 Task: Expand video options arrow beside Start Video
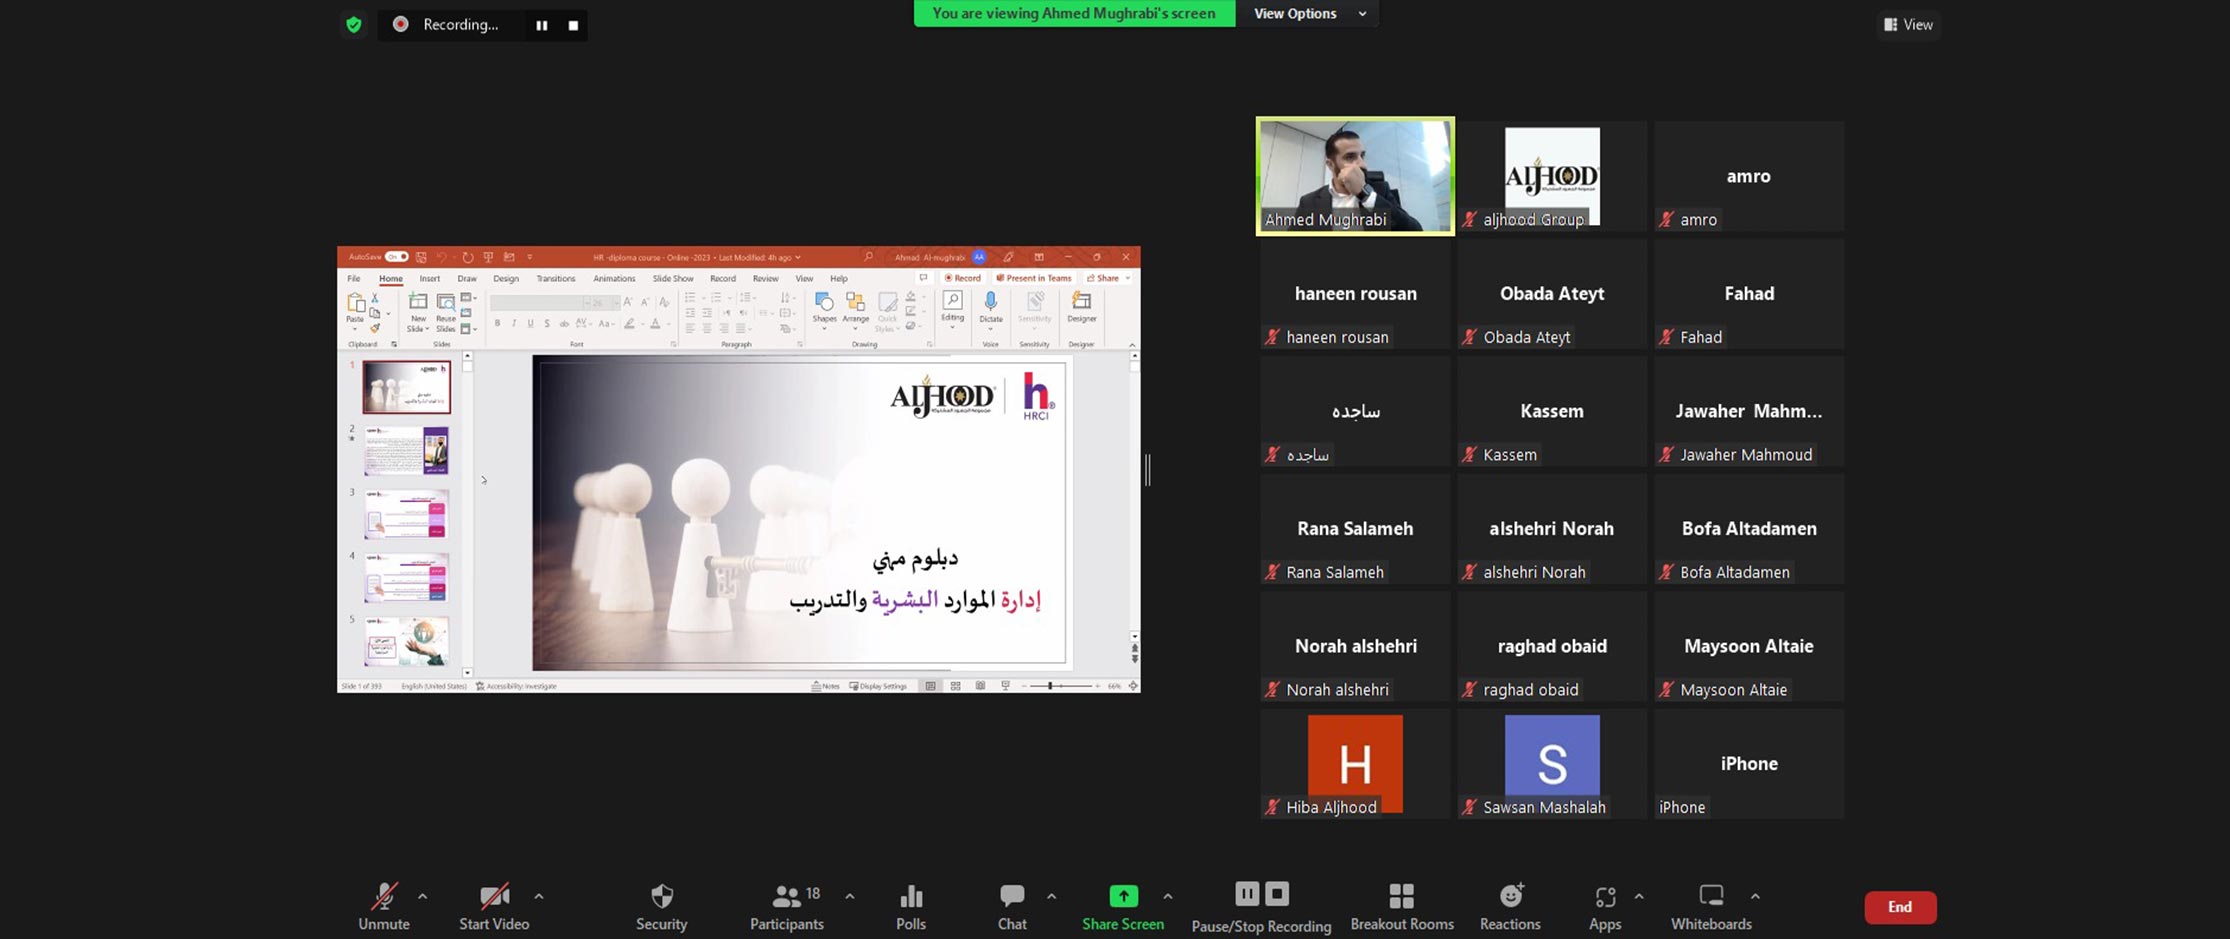coord(539,896)
